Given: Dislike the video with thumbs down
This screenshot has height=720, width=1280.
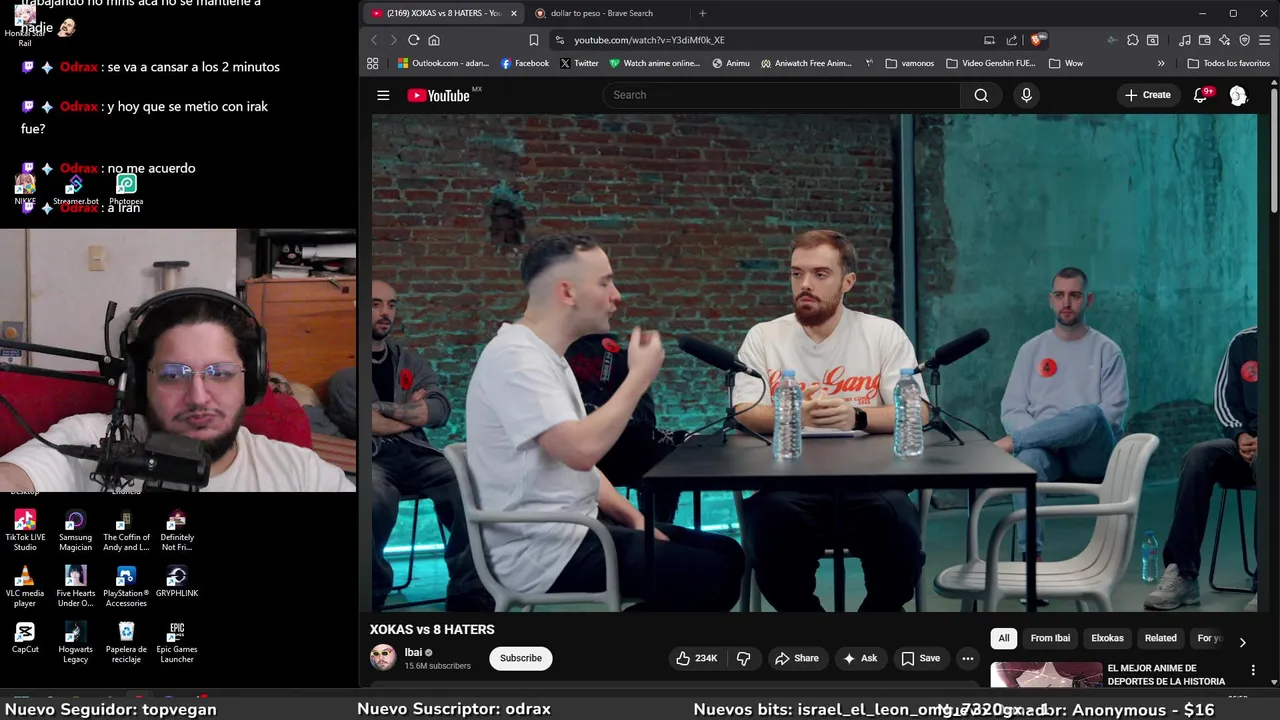Looking at the screenshot, I should coord(743,658).
